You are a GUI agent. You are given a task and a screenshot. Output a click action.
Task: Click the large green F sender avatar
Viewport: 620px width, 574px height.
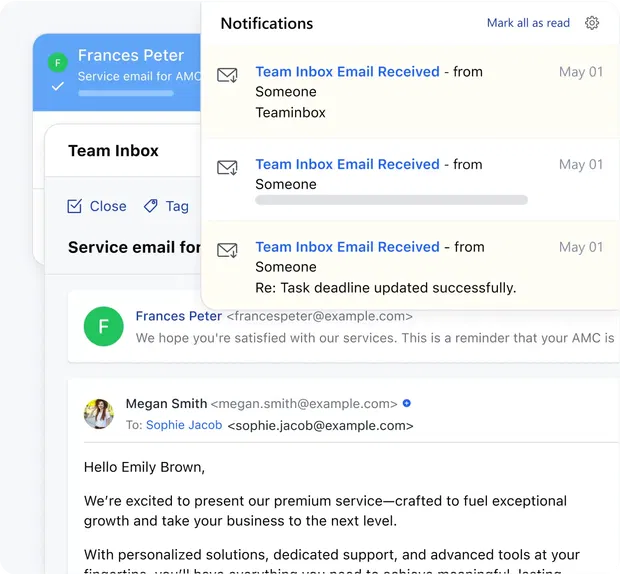104,326
